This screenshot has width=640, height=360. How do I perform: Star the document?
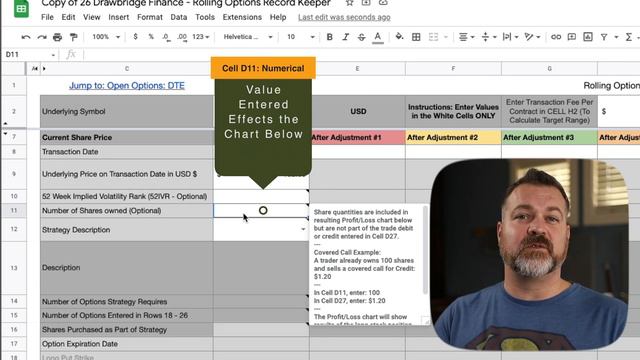click(x=349, y=2)
